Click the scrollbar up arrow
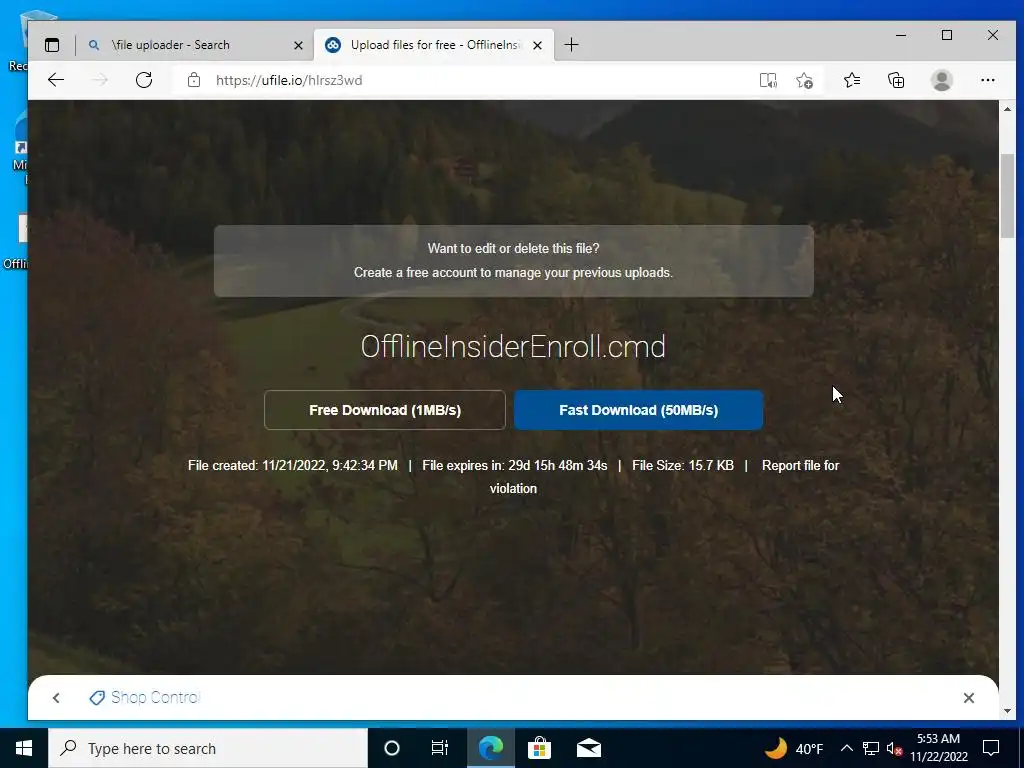The height and width of the screenshot is (768, 1024). [1008, 109]
